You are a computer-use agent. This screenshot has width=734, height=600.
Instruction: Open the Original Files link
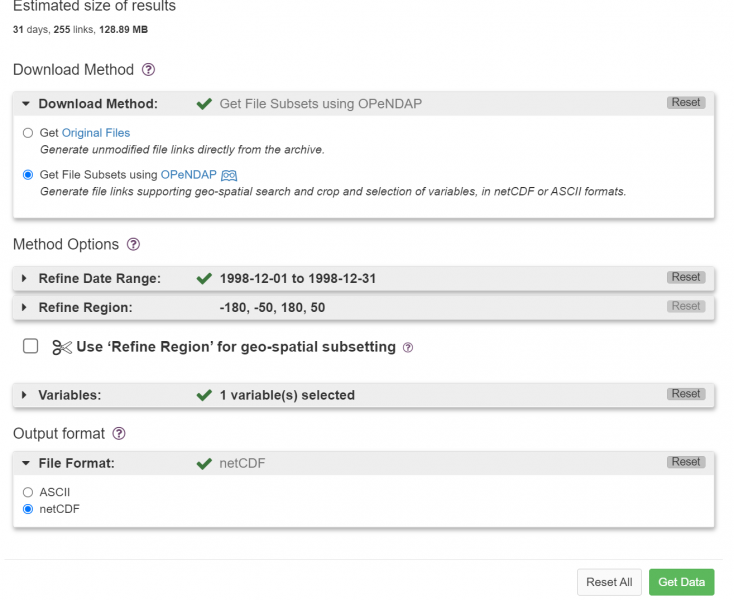click(x=96, y=133)
